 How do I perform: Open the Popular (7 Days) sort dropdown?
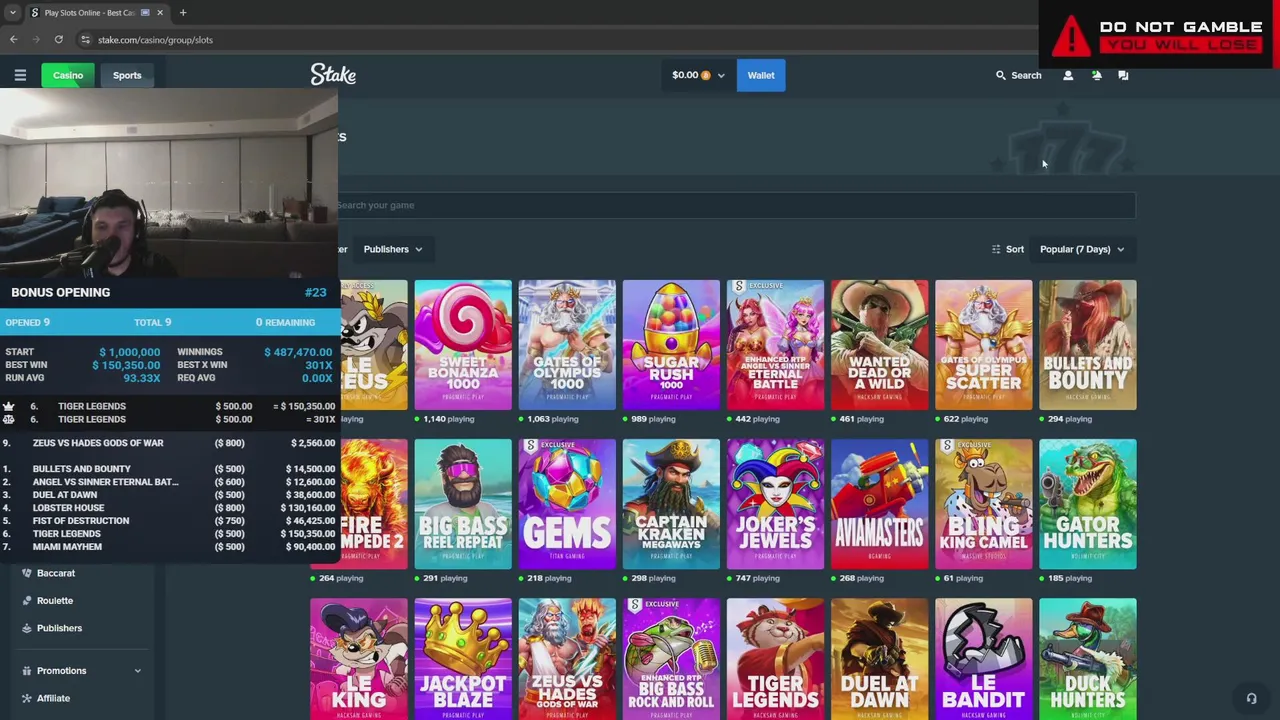pyautogui.click(x=1083, y=249)
